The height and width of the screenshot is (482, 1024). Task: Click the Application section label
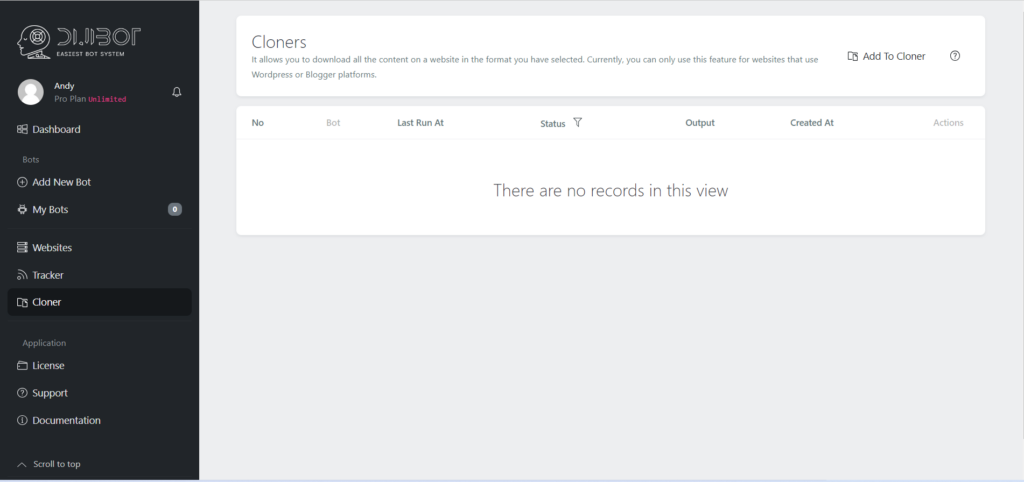coord(44,343)
